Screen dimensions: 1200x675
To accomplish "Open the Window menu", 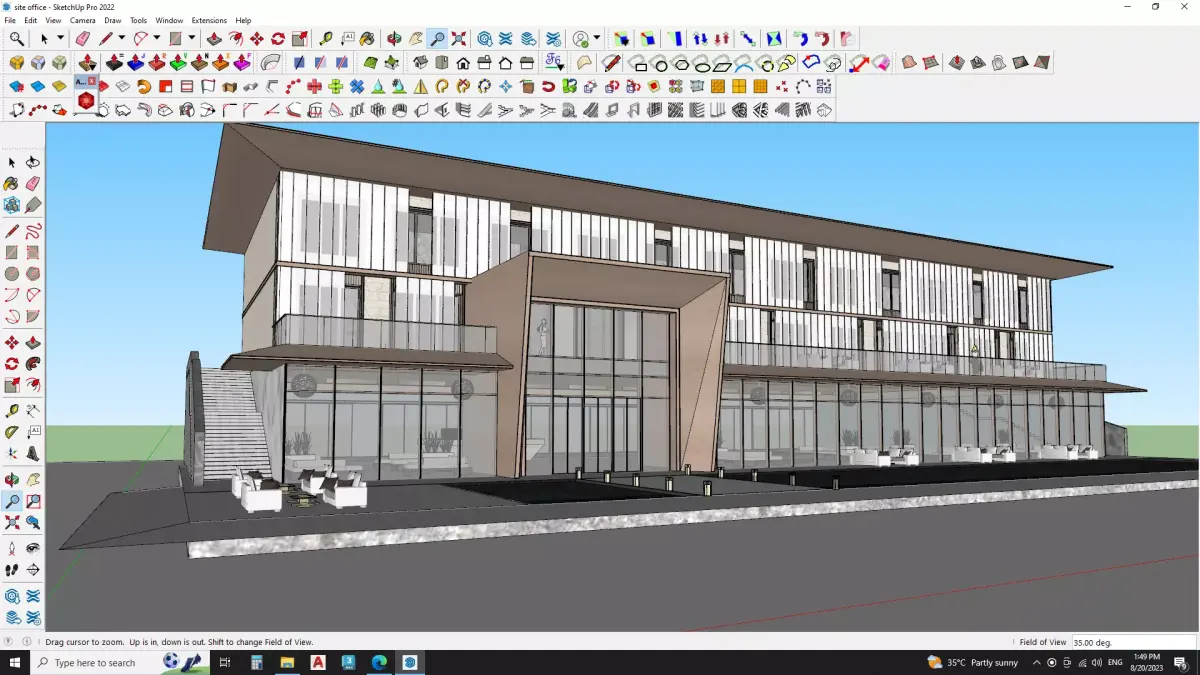I will 169,20.
